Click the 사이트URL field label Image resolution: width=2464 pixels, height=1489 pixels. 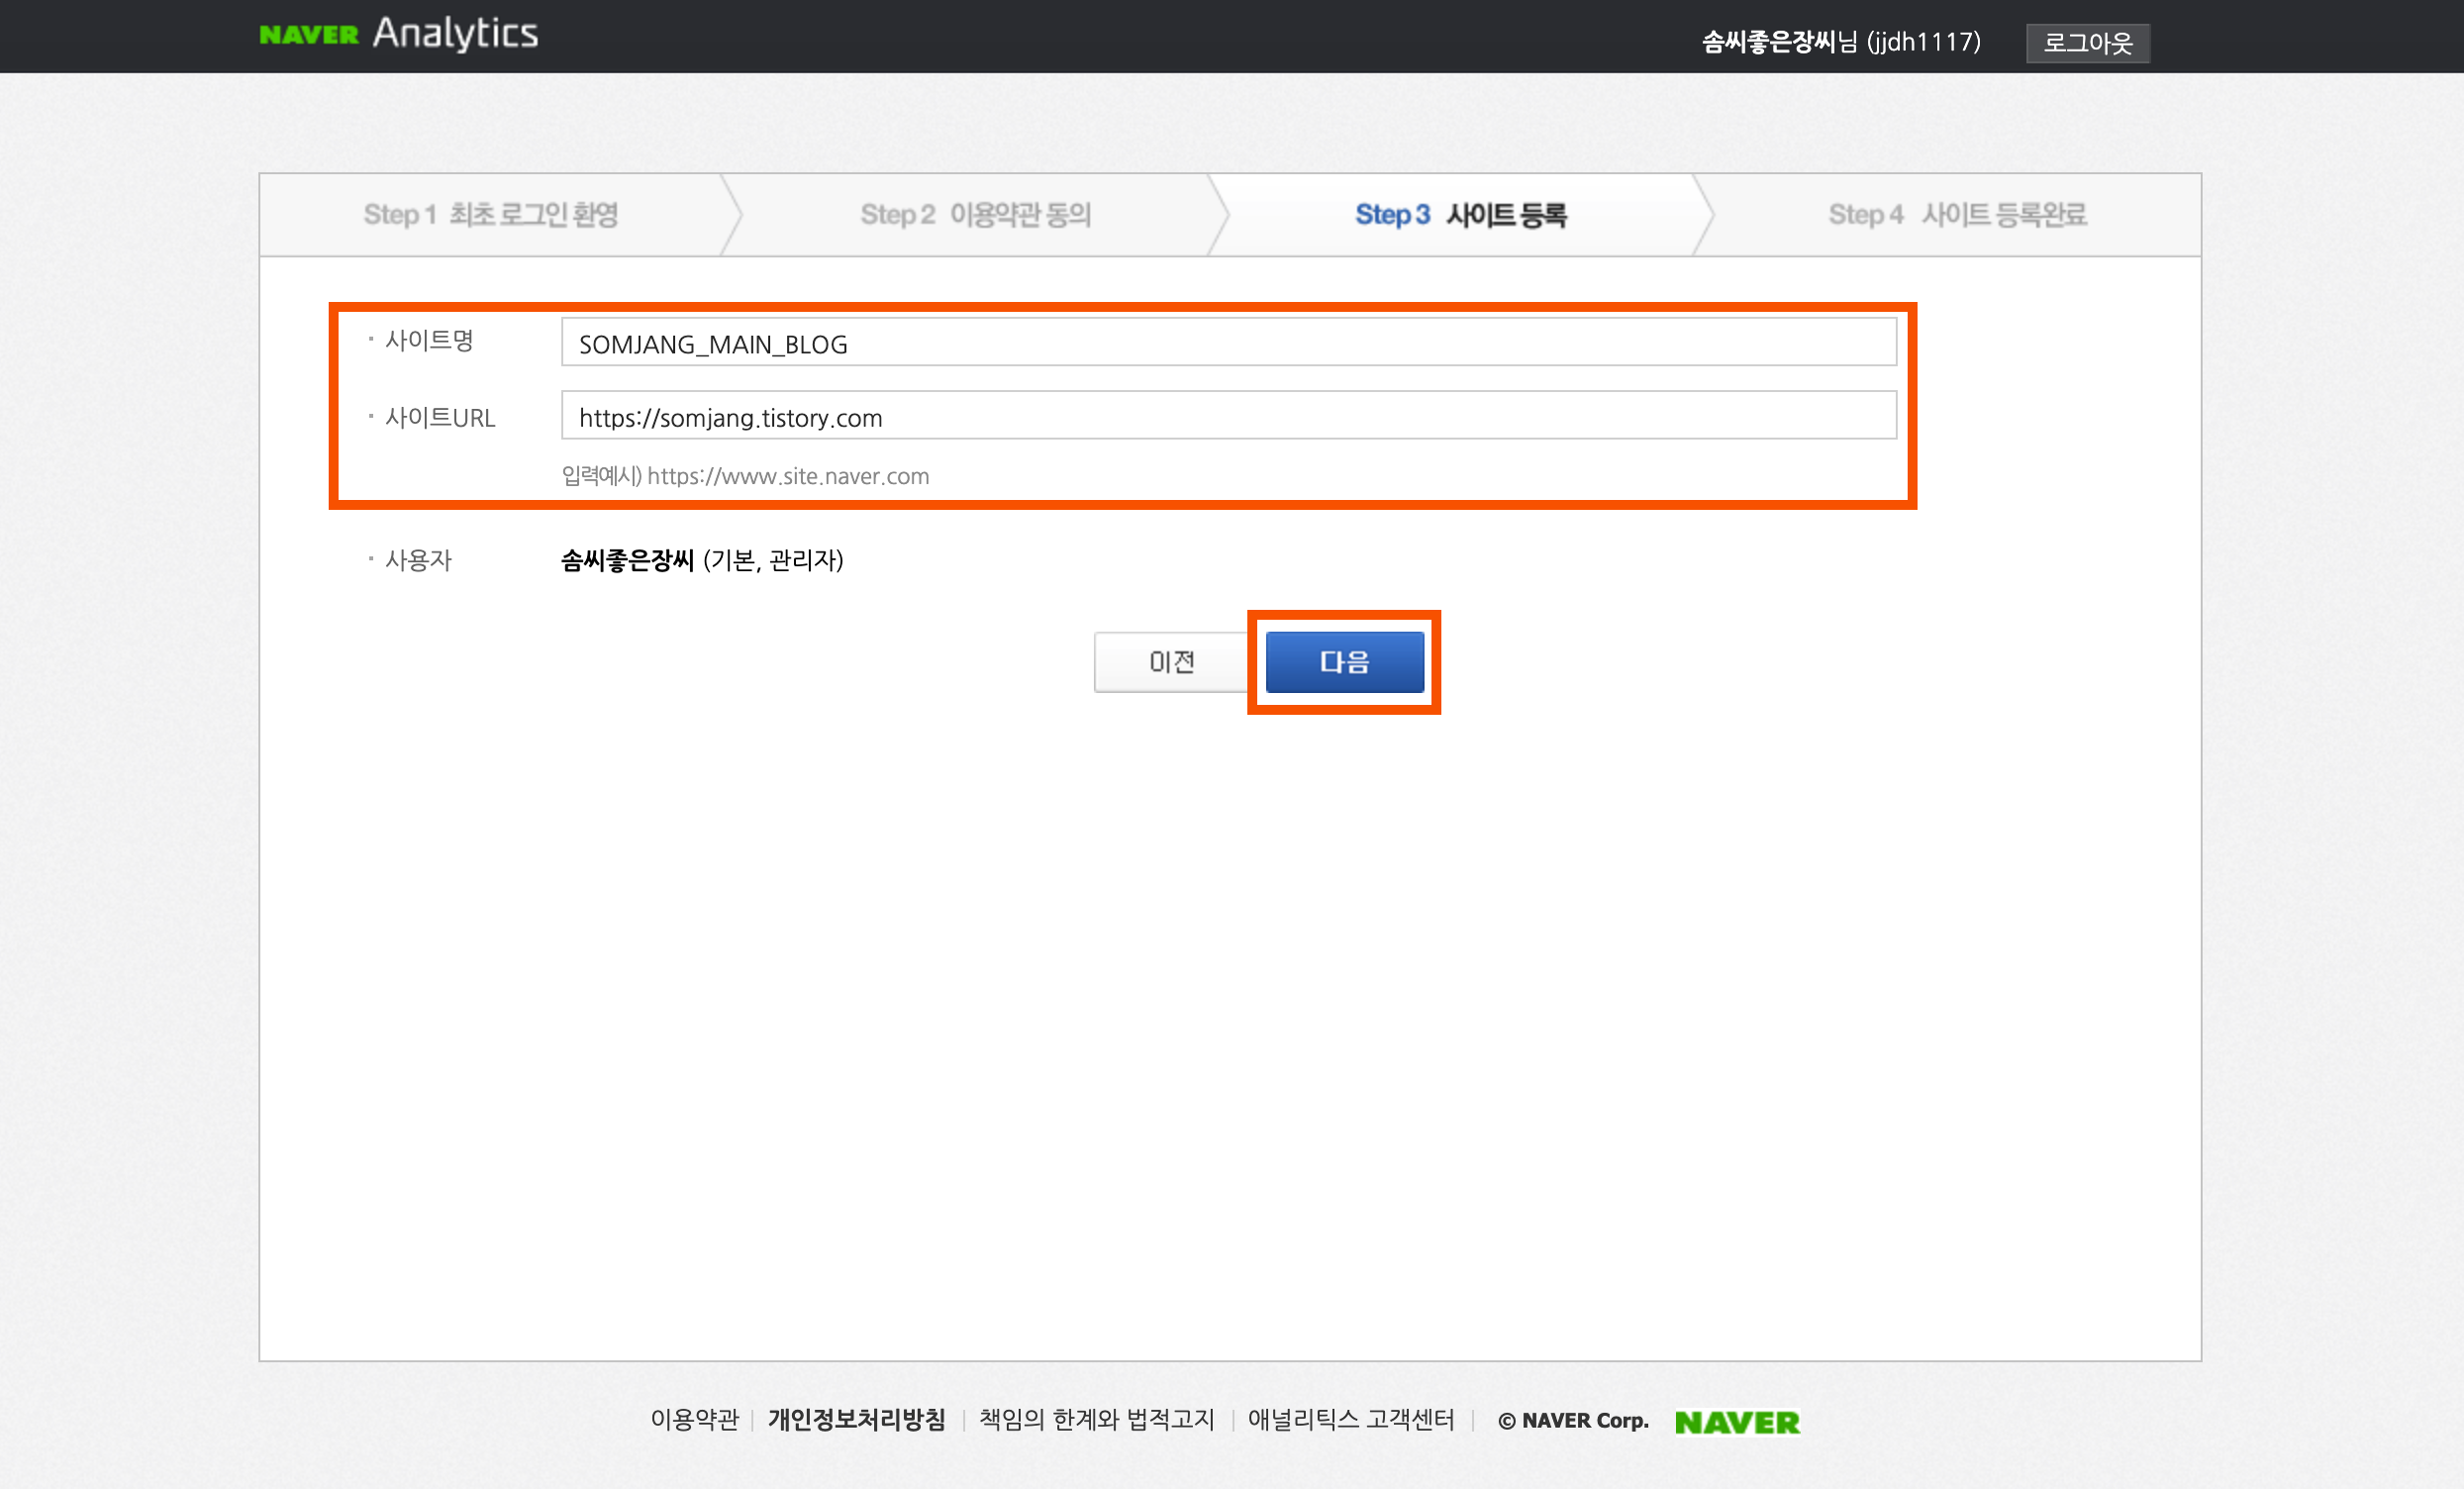coord(440,418)
